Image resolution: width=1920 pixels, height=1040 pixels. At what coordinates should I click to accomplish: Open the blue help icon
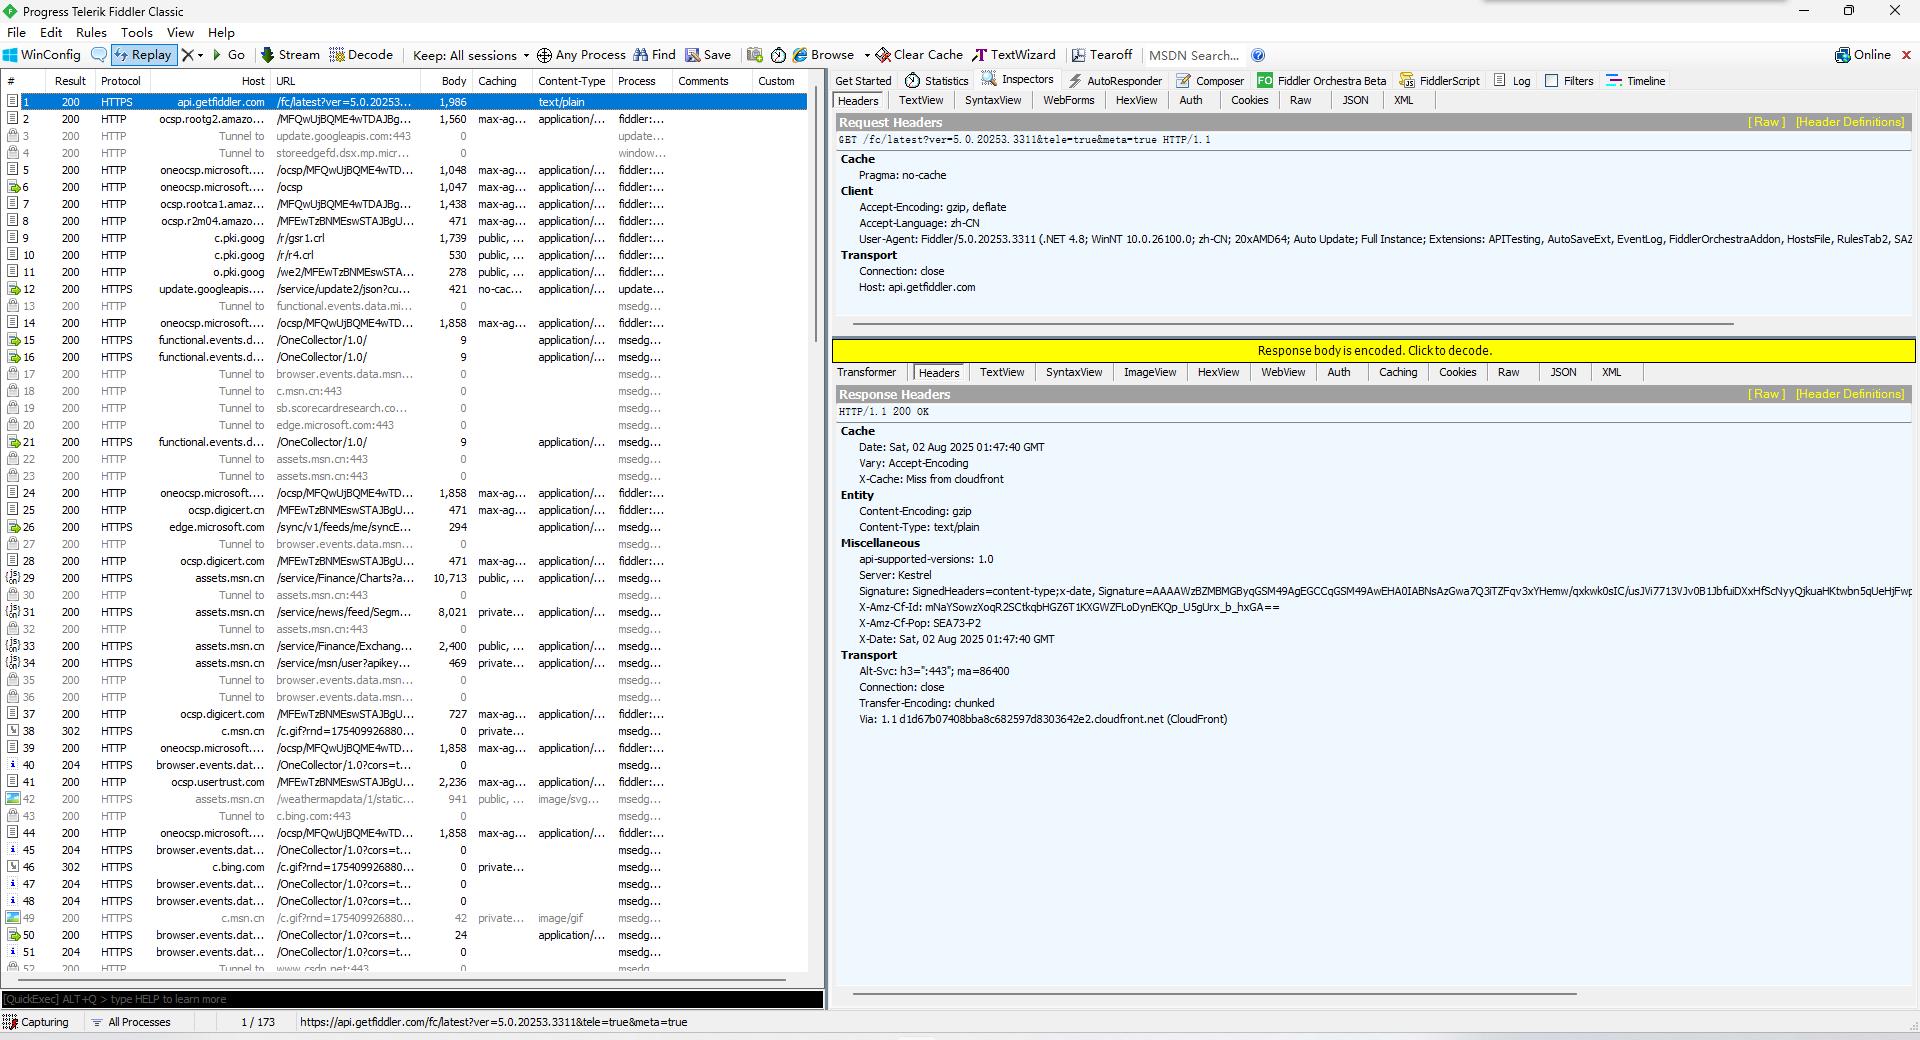click(1258, 55)
